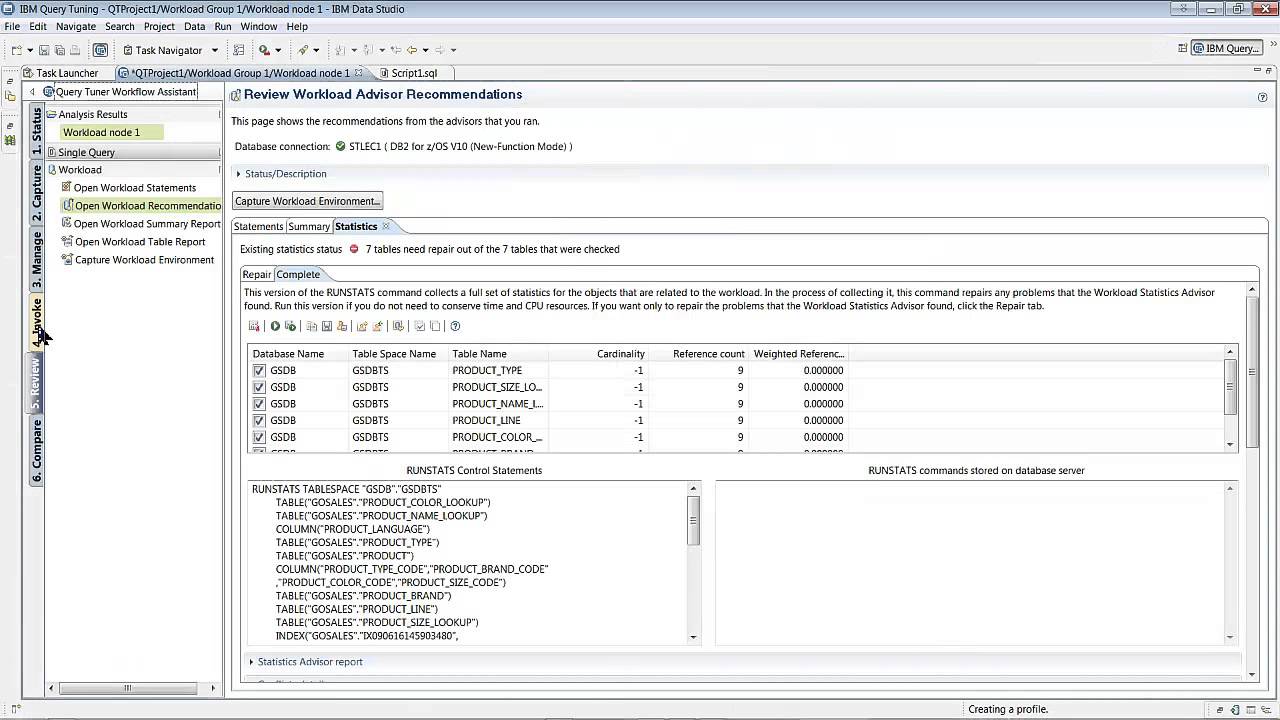Open the File menu
The height and width of the screenshot is (720, 1280).
(12, 27)
